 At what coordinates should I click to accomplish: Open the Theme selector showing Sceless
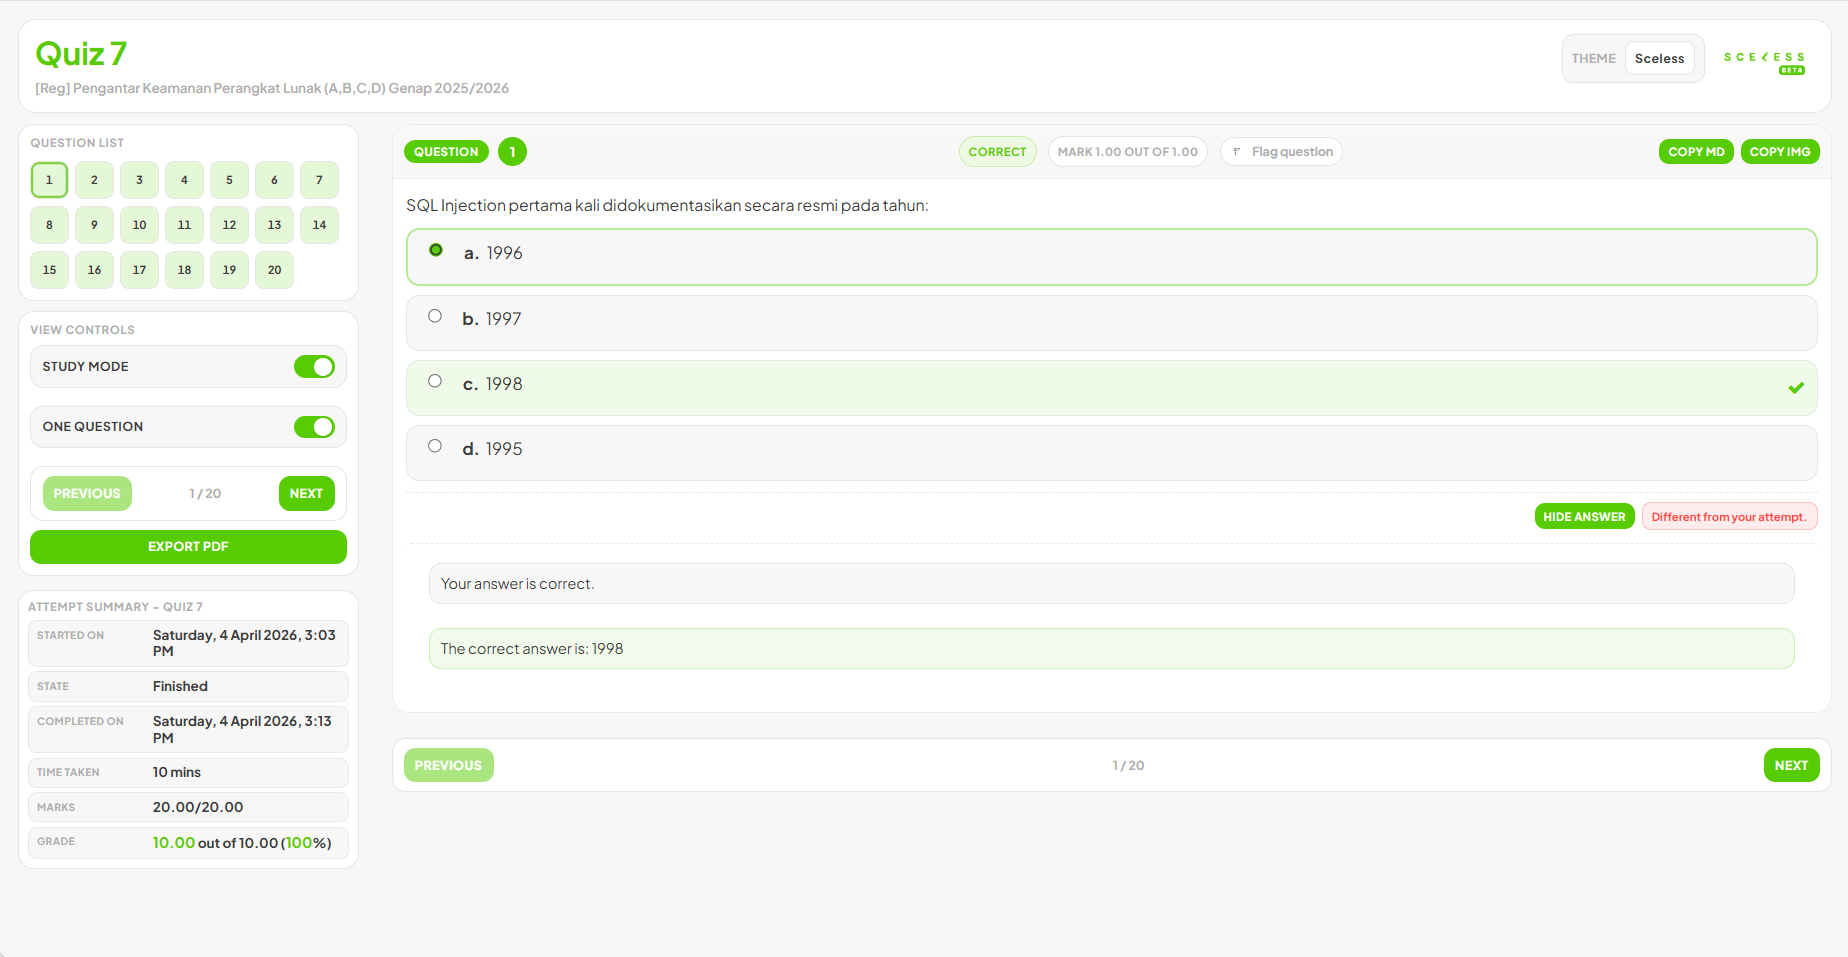(x=1659, y=59)
